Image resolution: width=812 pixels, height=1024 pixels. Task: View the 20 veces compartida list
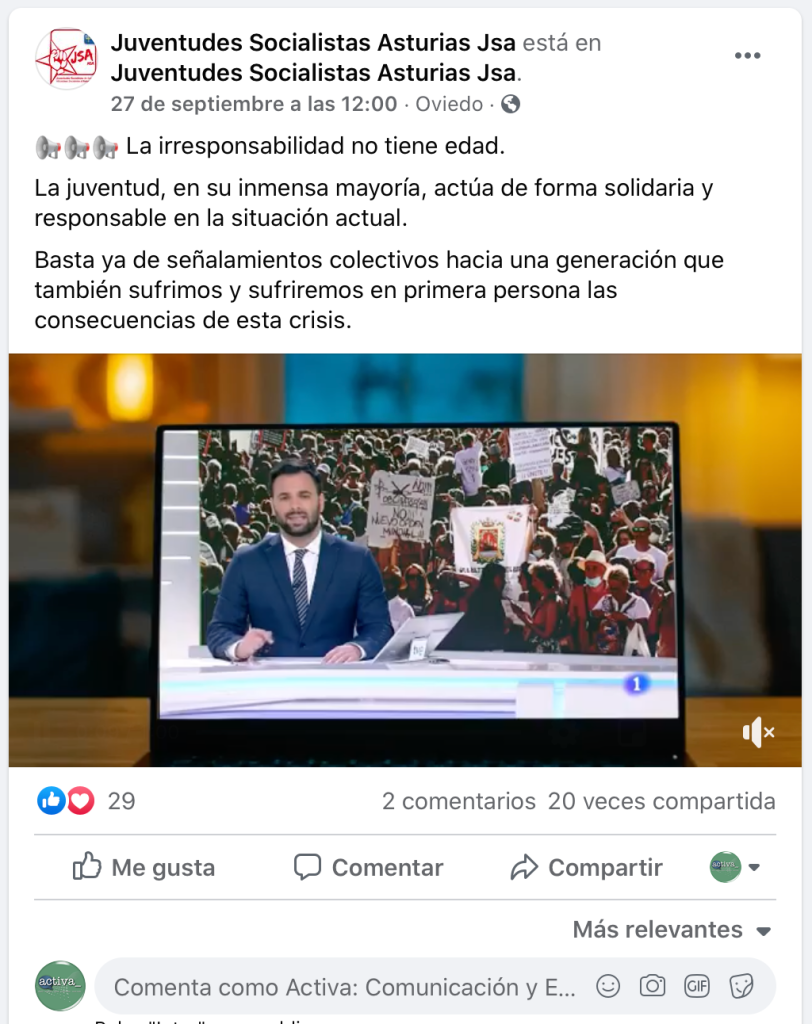pyautogui.click(x=661, y=801)
